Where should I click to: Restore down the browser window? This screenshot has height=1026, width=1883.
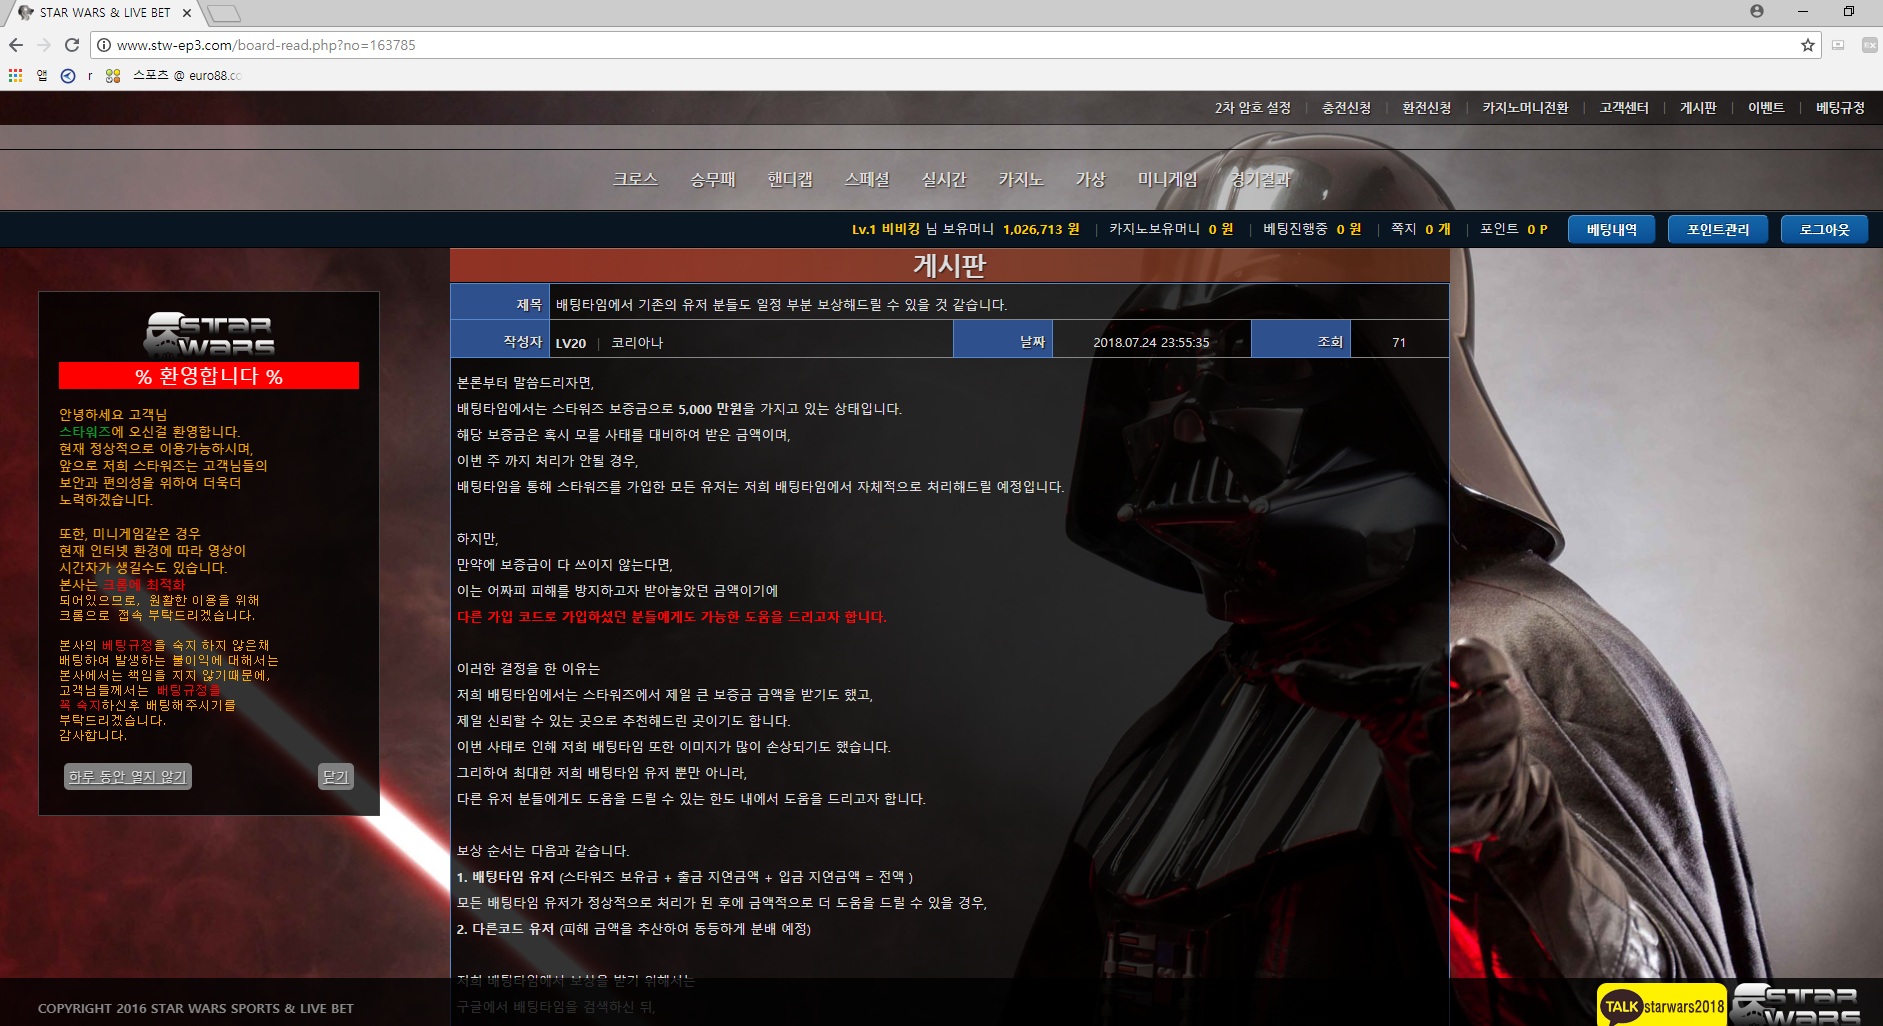pyautogui.click(x=1849, y=12)
